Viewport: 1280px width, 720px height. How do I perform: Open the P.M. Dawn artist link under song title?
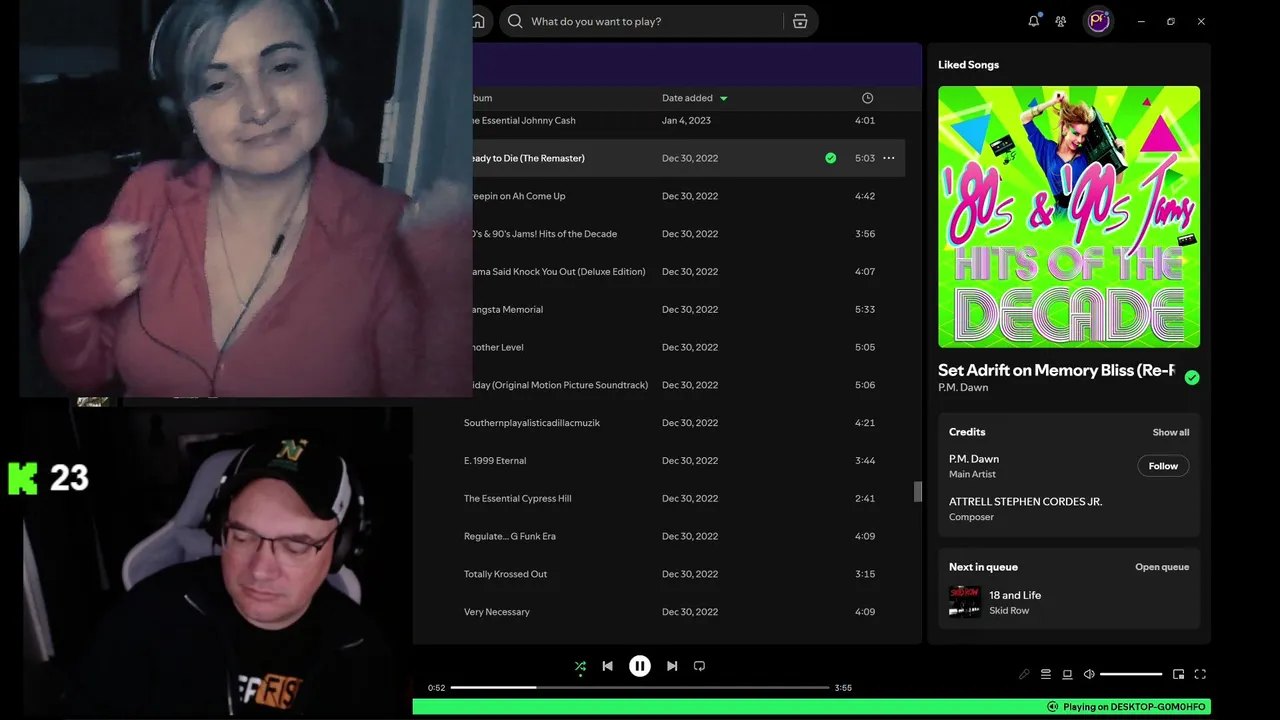tap(963, 388)
